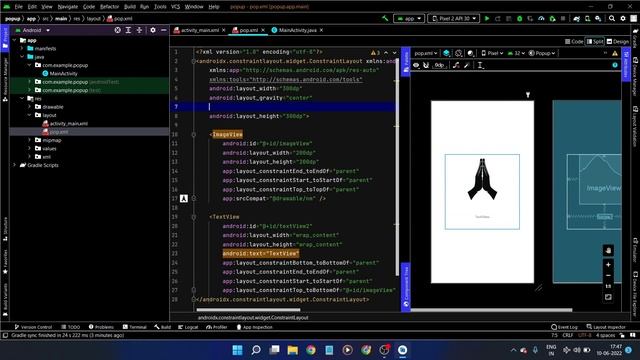The image size is (640, 360).
Task: Click the layout warning triangle in design toolbar
Action: tap(615, 53)
